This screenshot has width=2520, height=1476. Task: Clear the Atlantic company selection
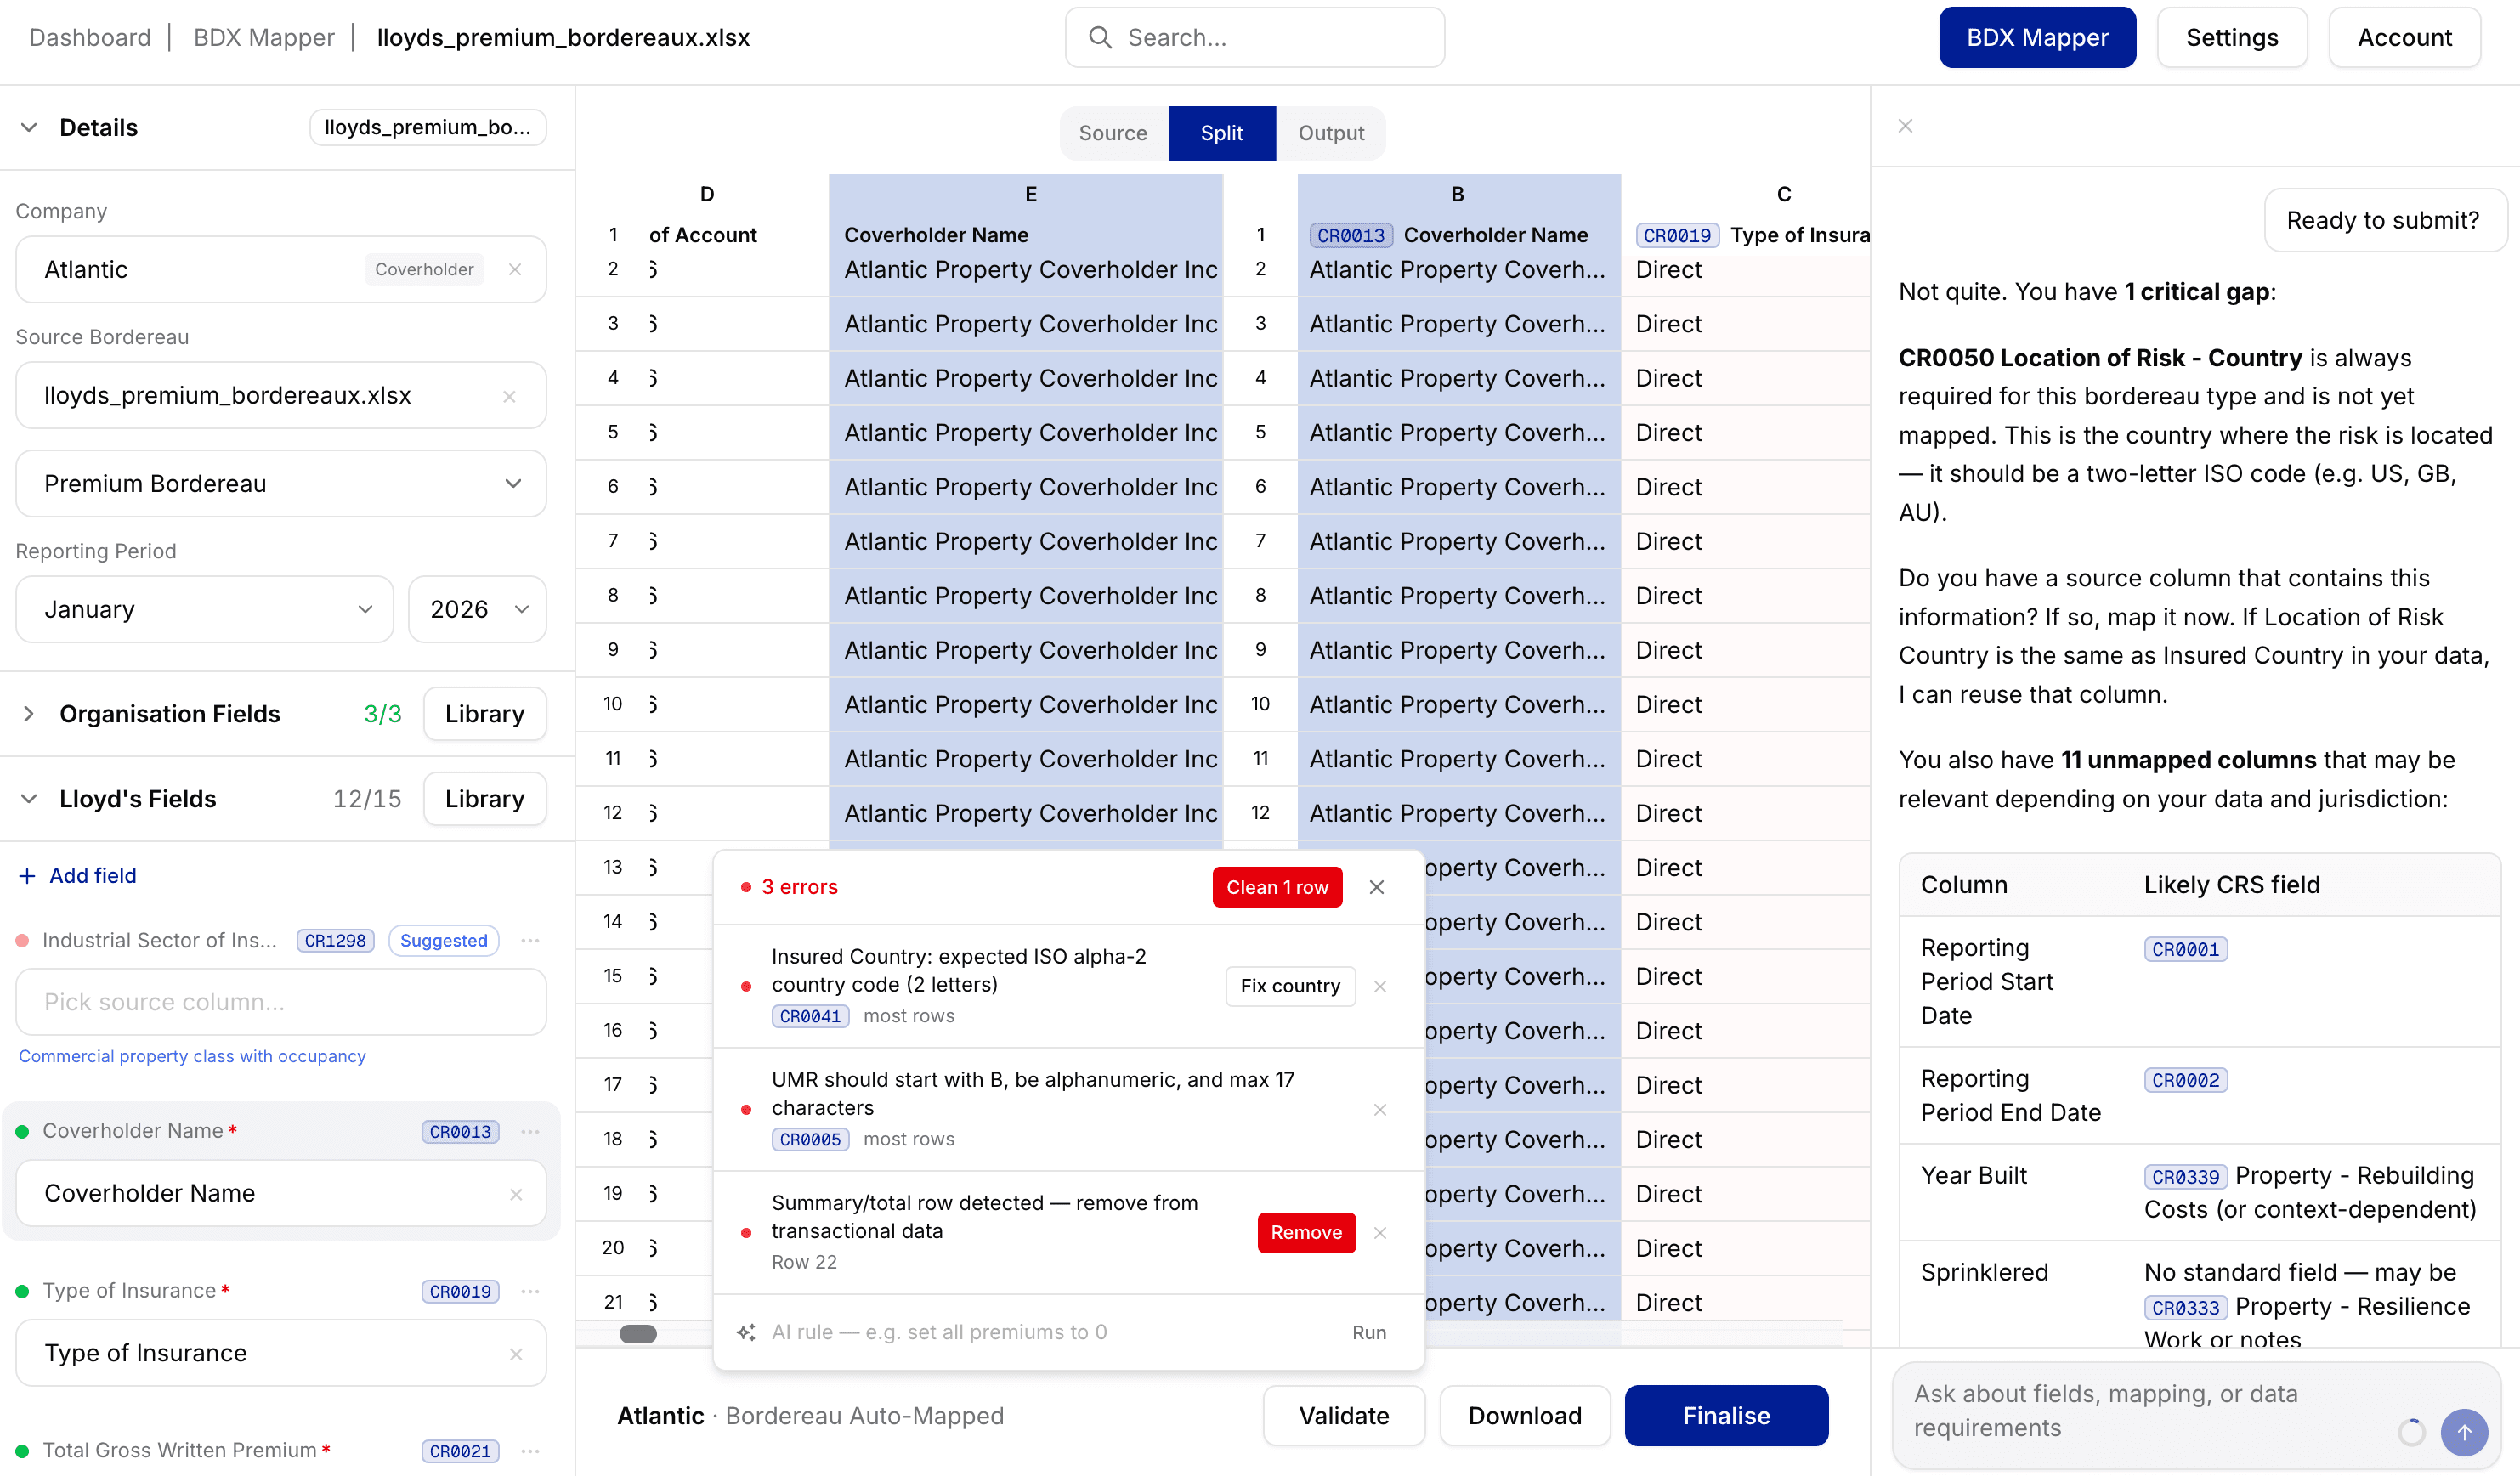(515, 269)
